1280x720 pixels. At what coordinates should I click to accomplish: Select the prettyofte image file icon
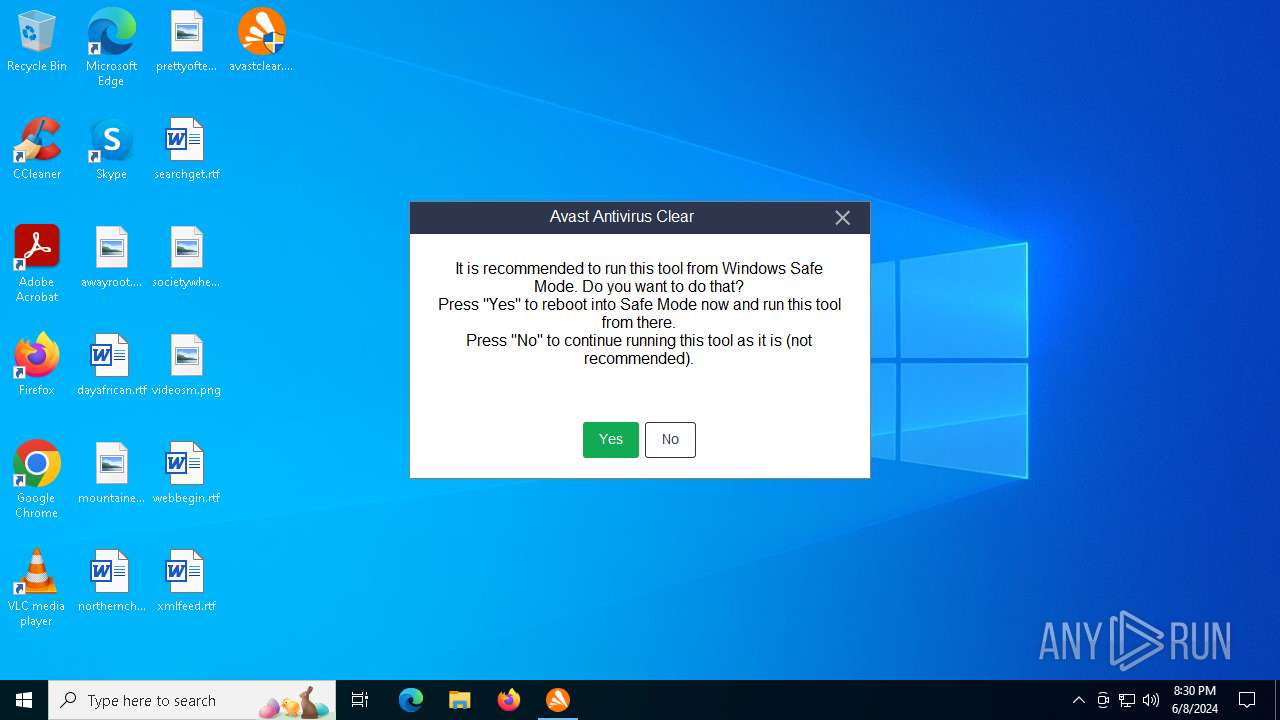point(186,41)
